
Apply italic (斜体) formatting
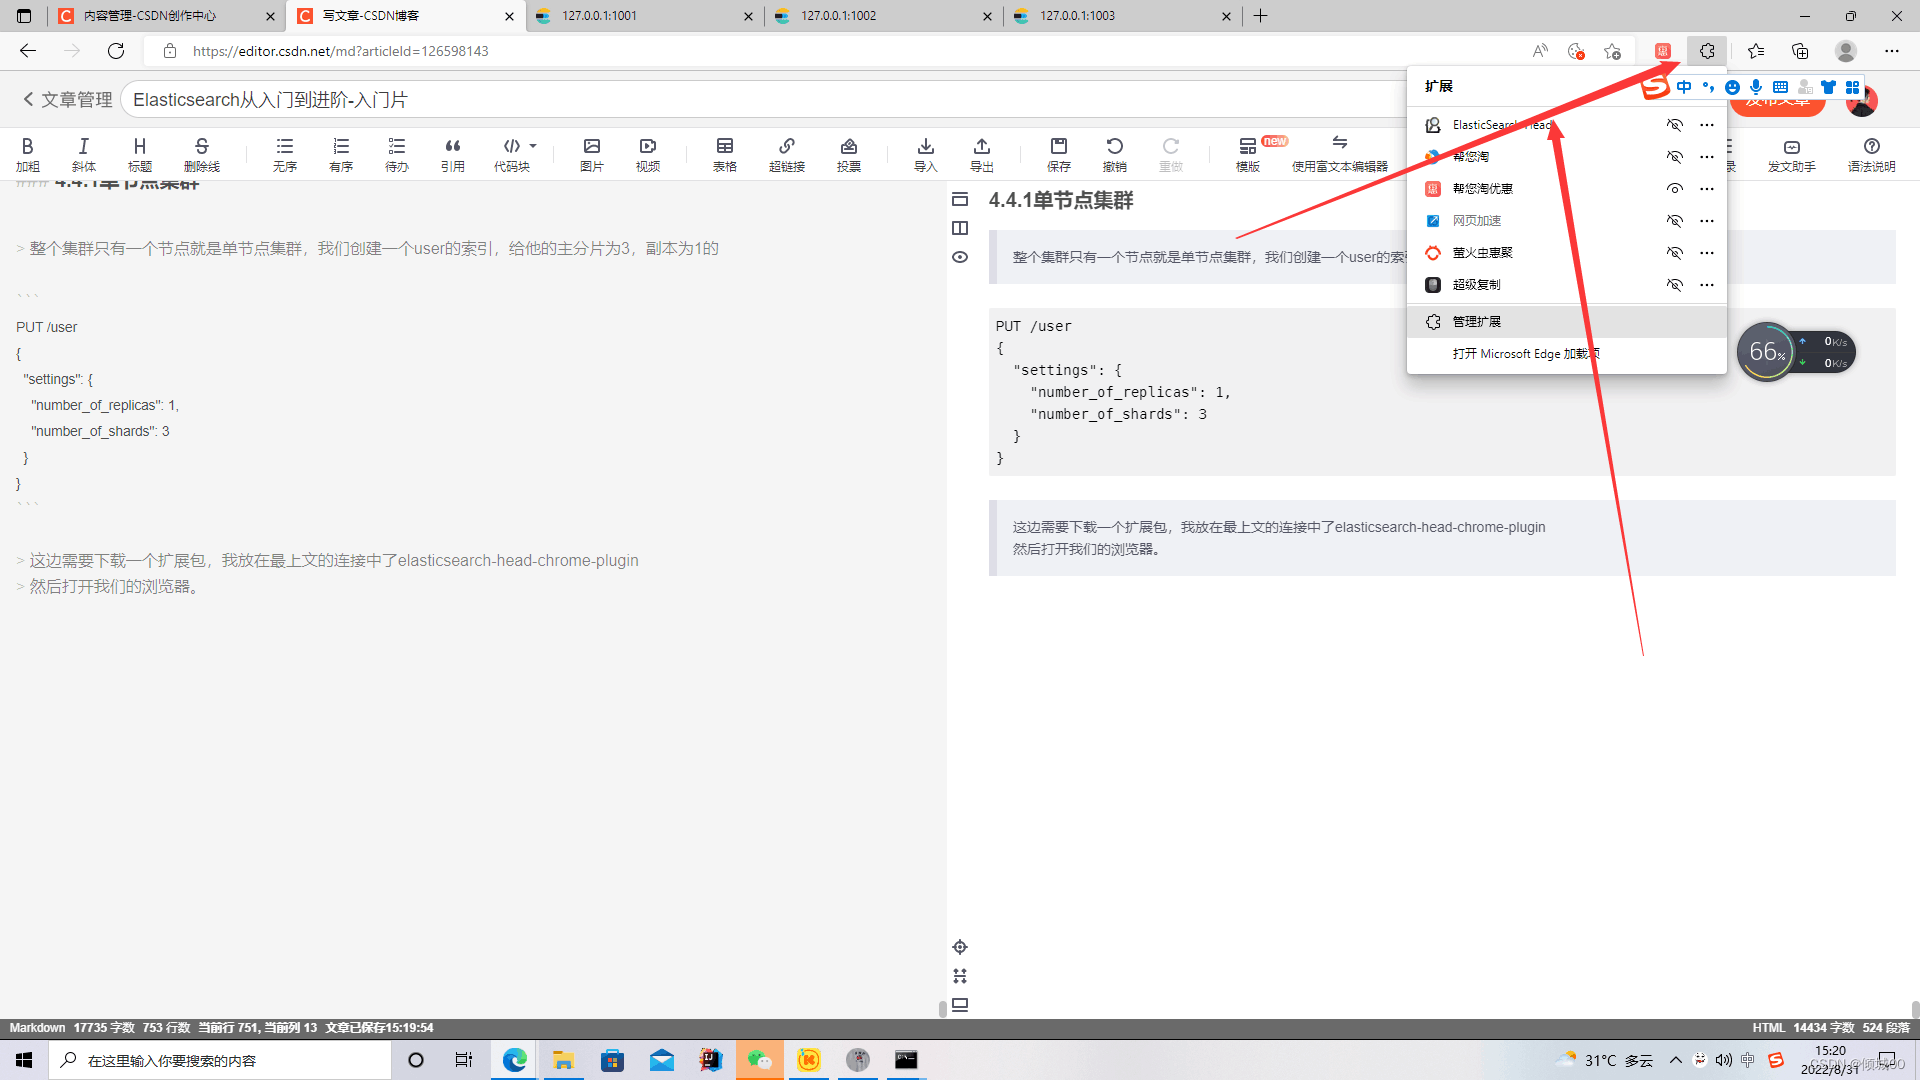(x=84, y=154)
